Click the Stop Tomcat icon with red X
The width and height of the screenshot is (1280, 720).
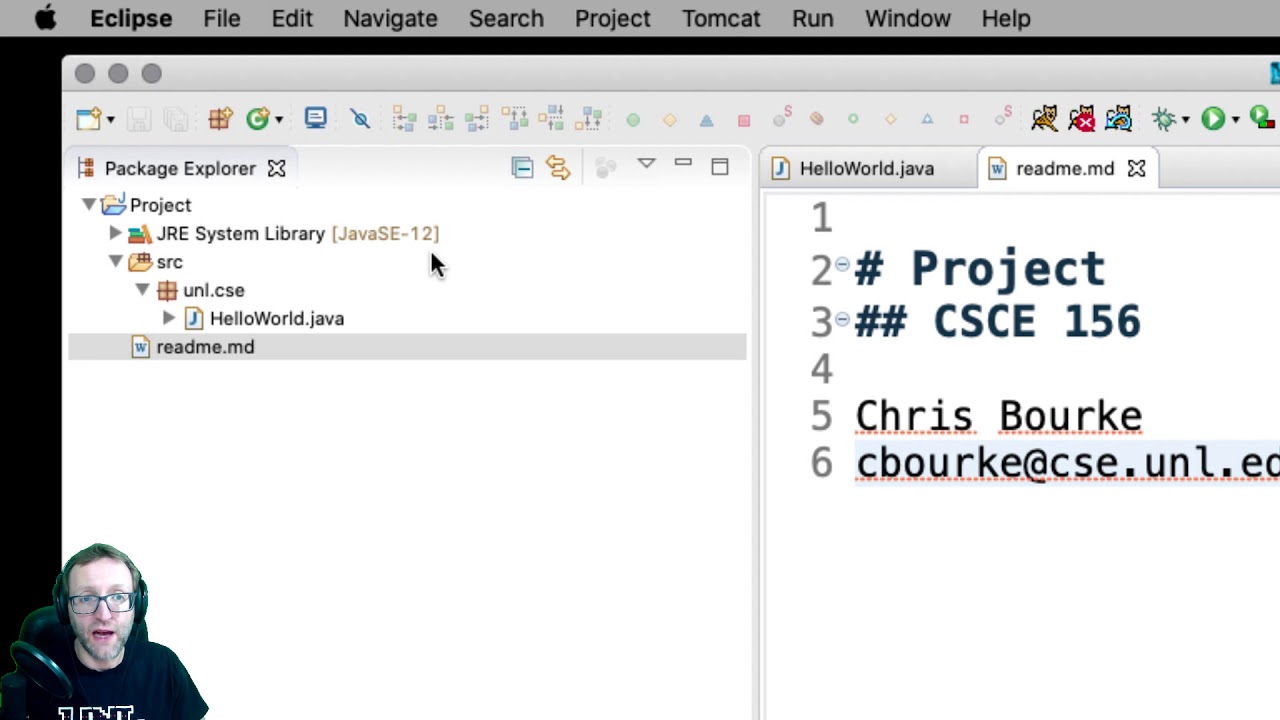point(1081,119)
